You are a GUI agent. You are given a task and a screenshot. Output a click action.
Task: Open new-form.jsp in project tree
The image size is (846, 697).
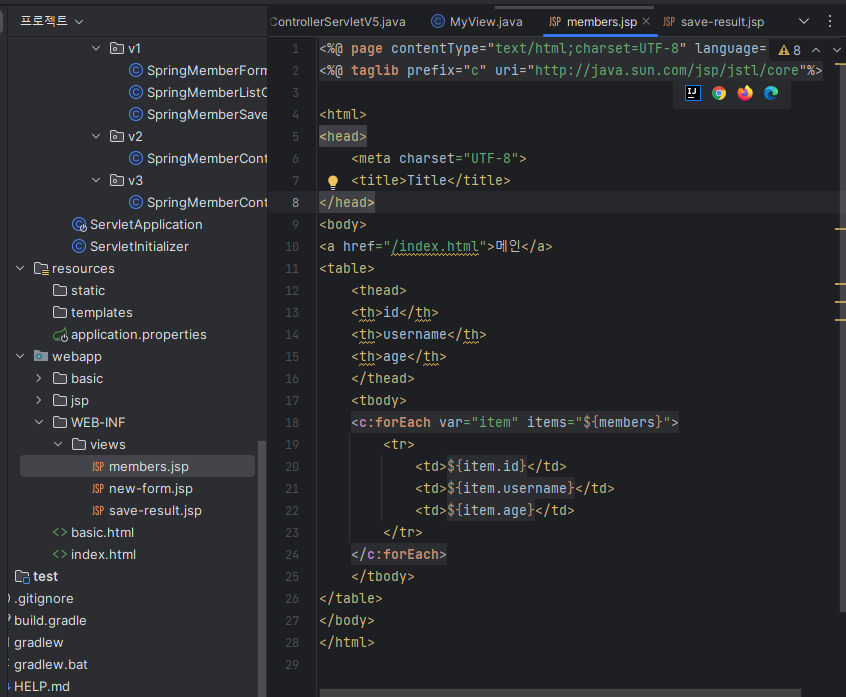click(x=142, y=488)
